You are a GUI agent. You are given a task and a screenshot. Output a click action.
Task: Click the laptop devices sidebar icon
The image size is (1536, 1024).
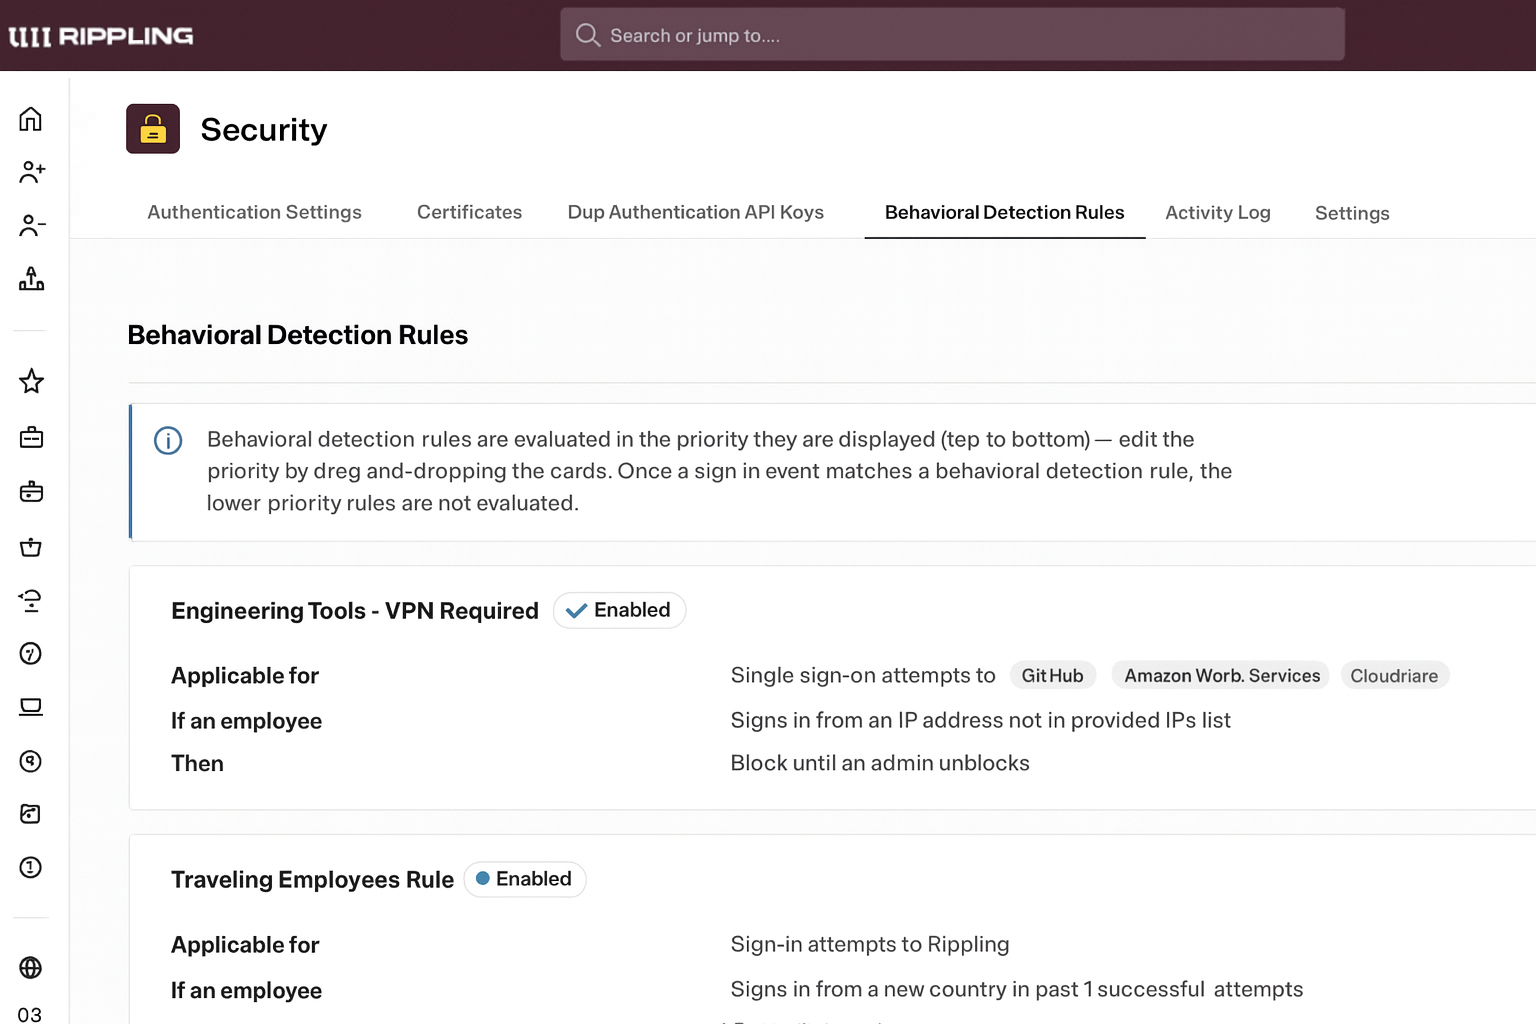click(31, 707)
